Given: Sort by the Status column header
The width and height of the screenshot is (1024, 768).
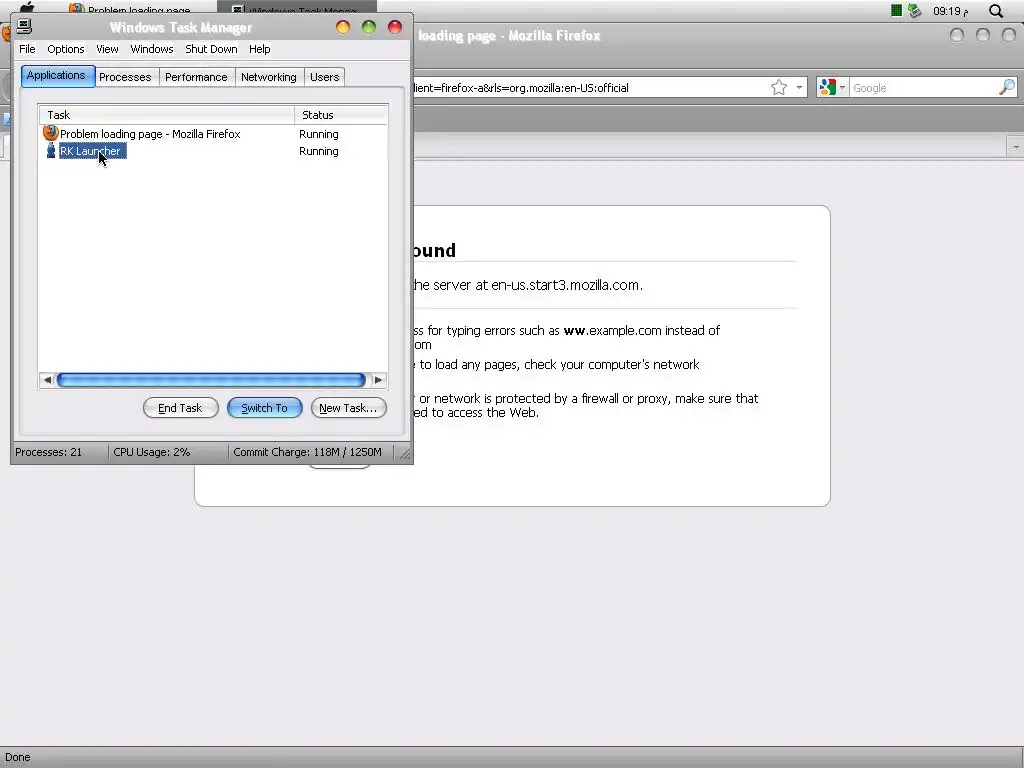Looking at the screenshot, I should click(x=341, y=115).
